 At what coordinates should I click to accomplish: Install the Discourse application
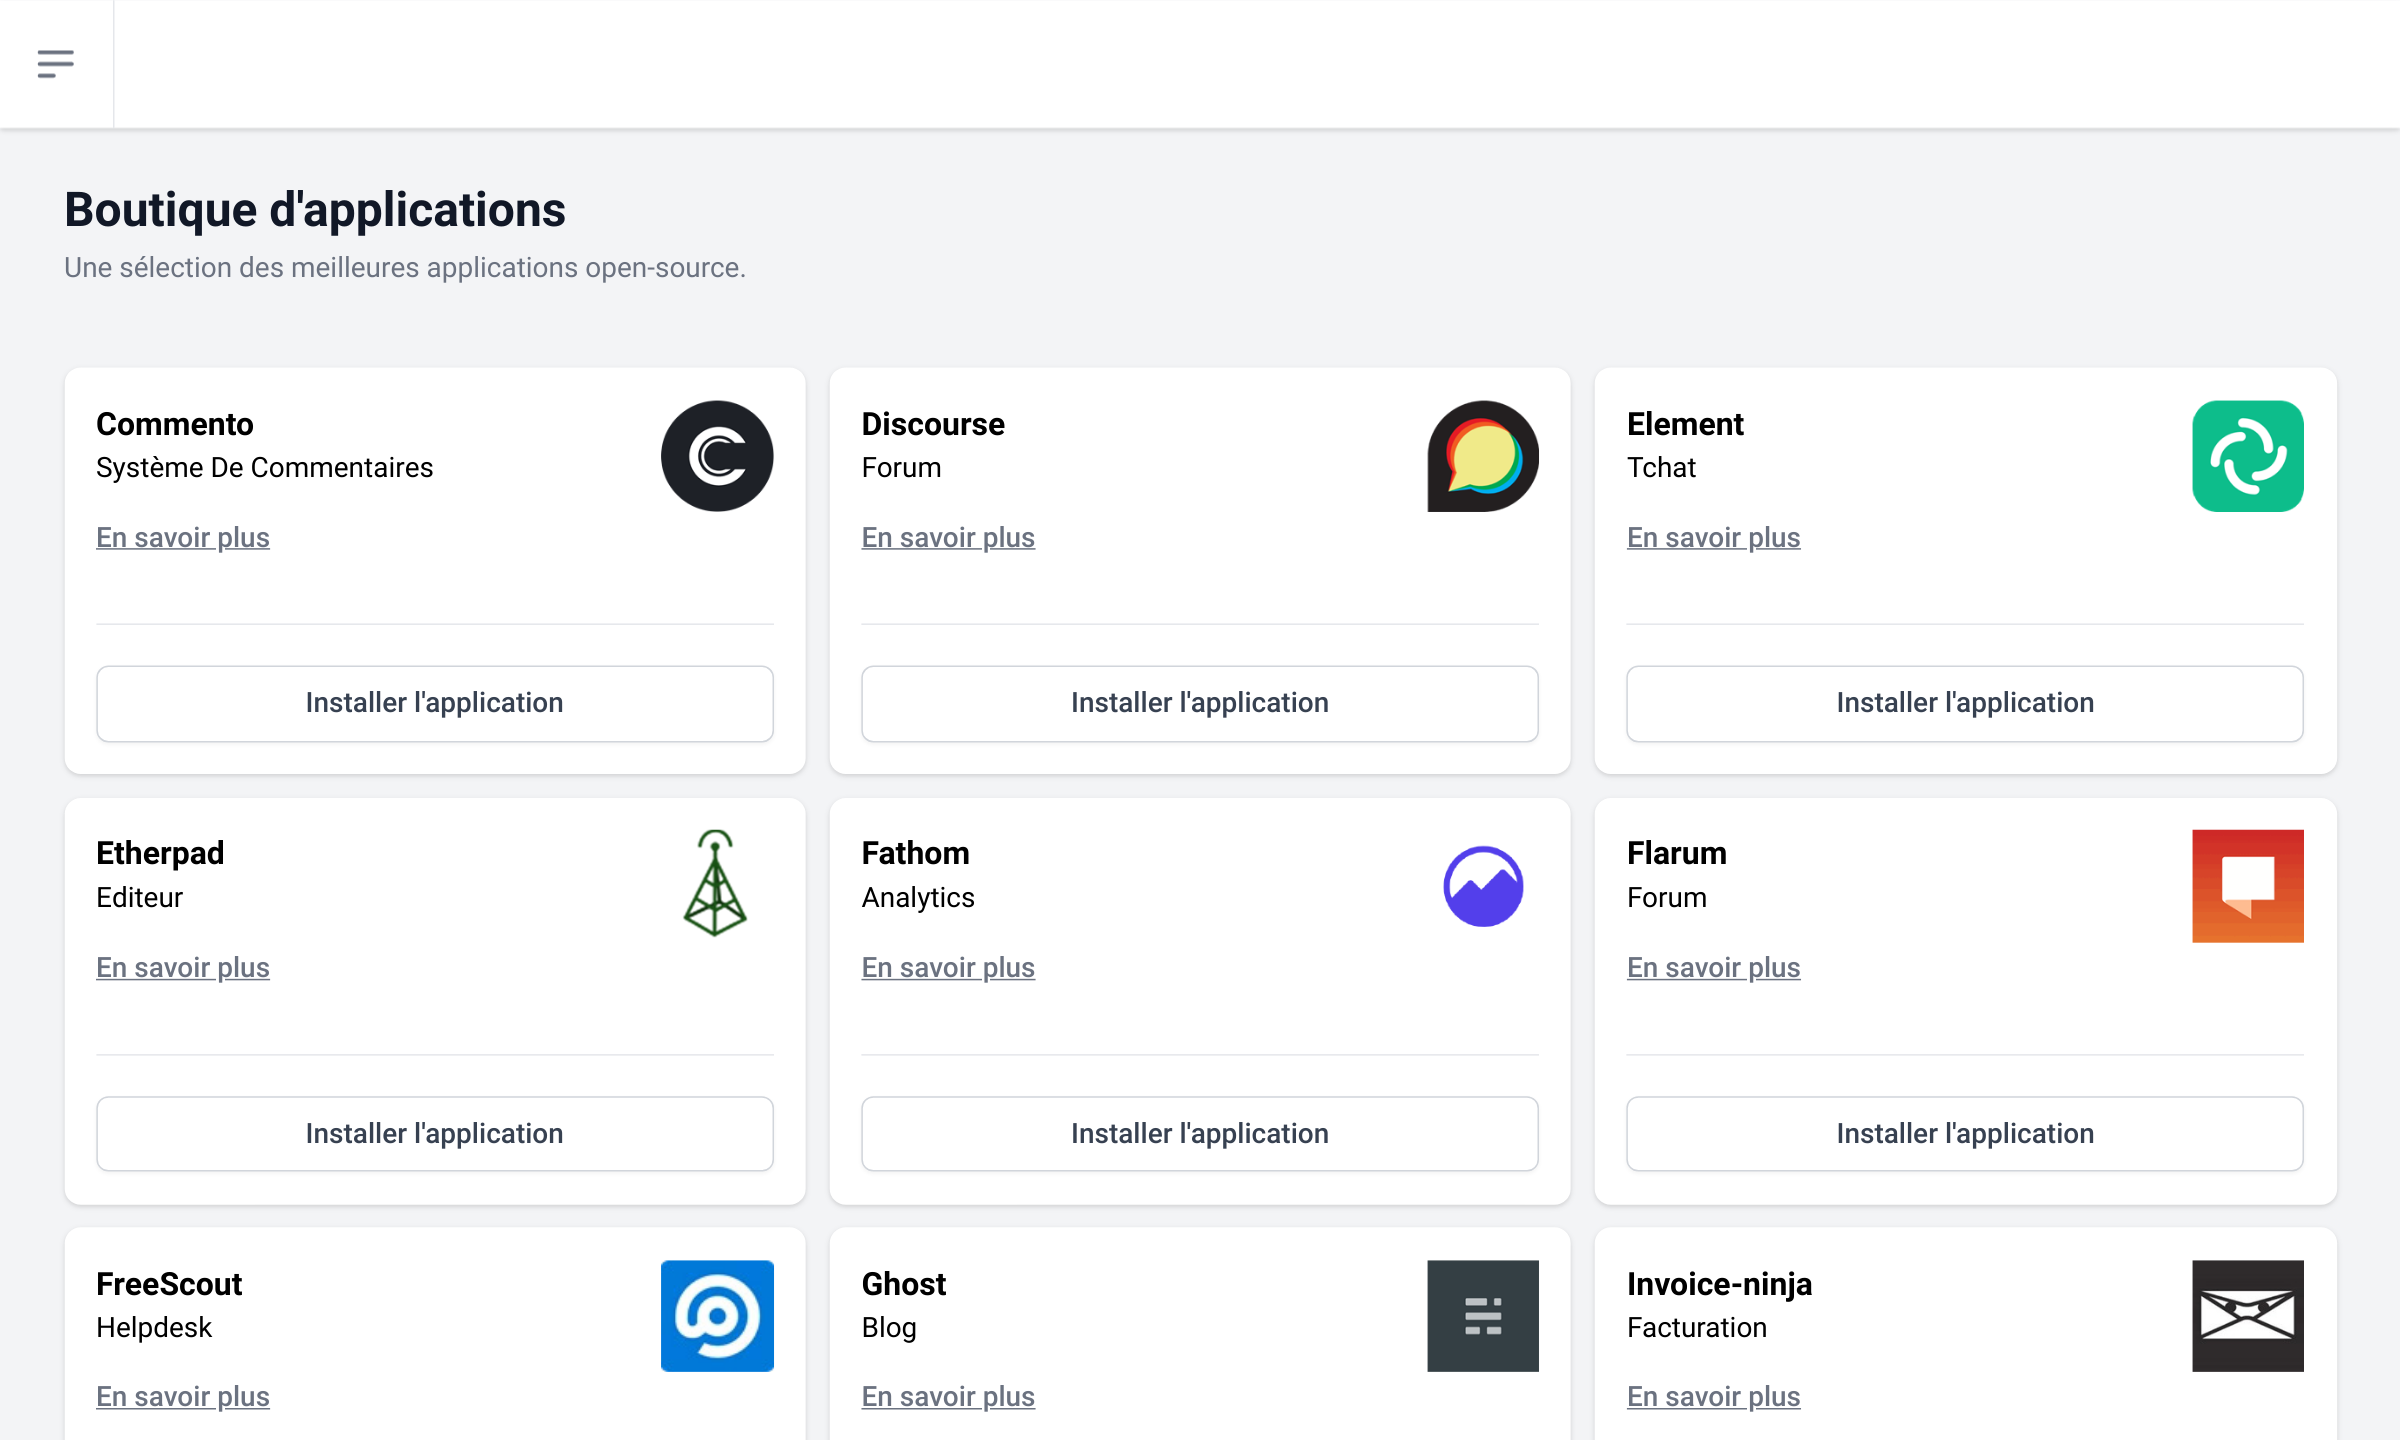tap(1199, 703)
